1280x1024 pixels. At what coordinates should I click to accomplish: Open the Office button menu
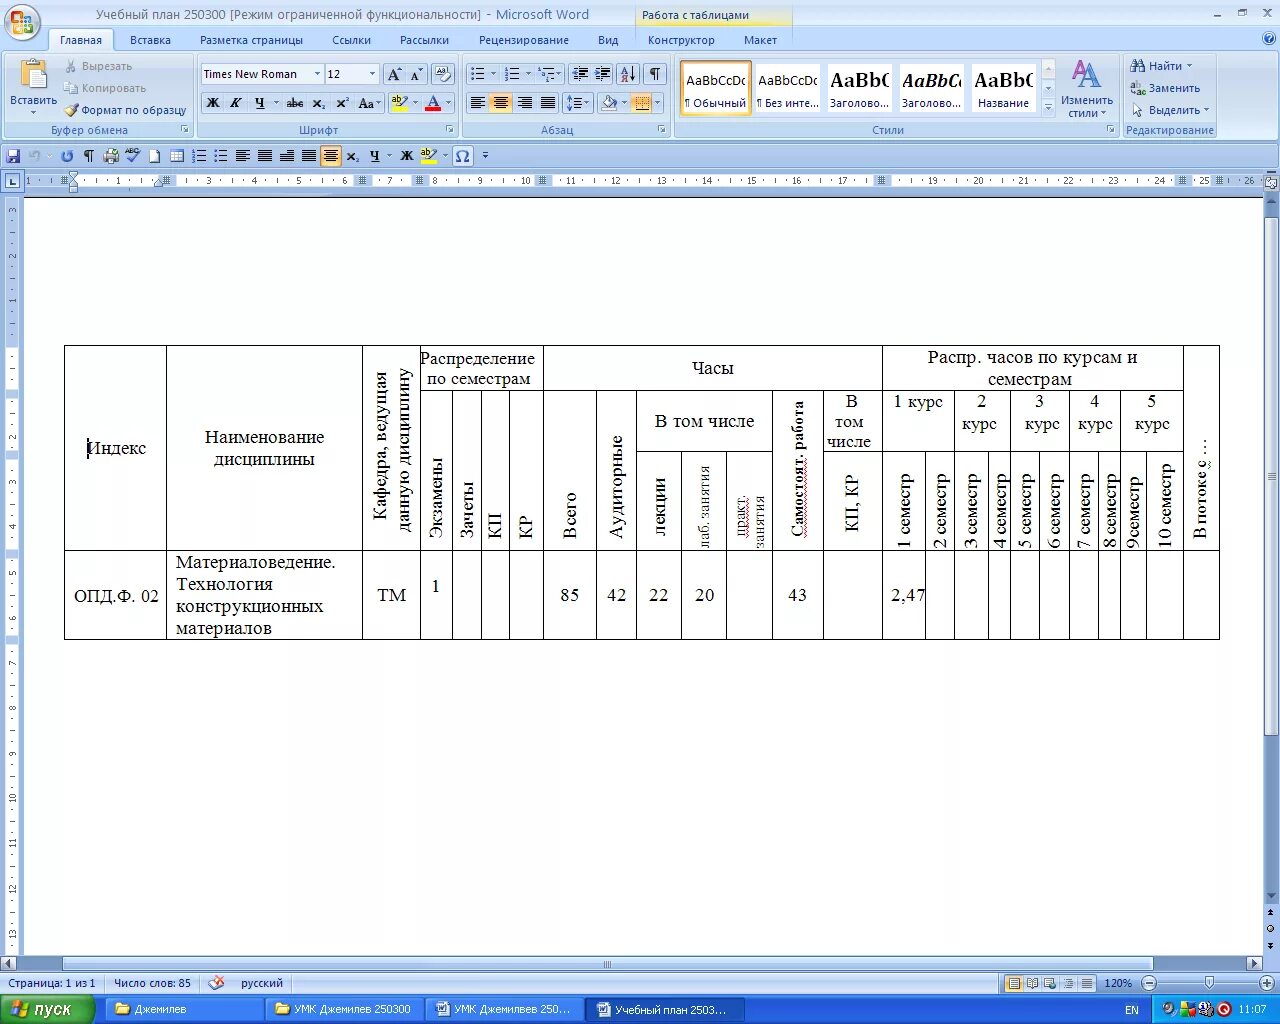pos(22,22)
